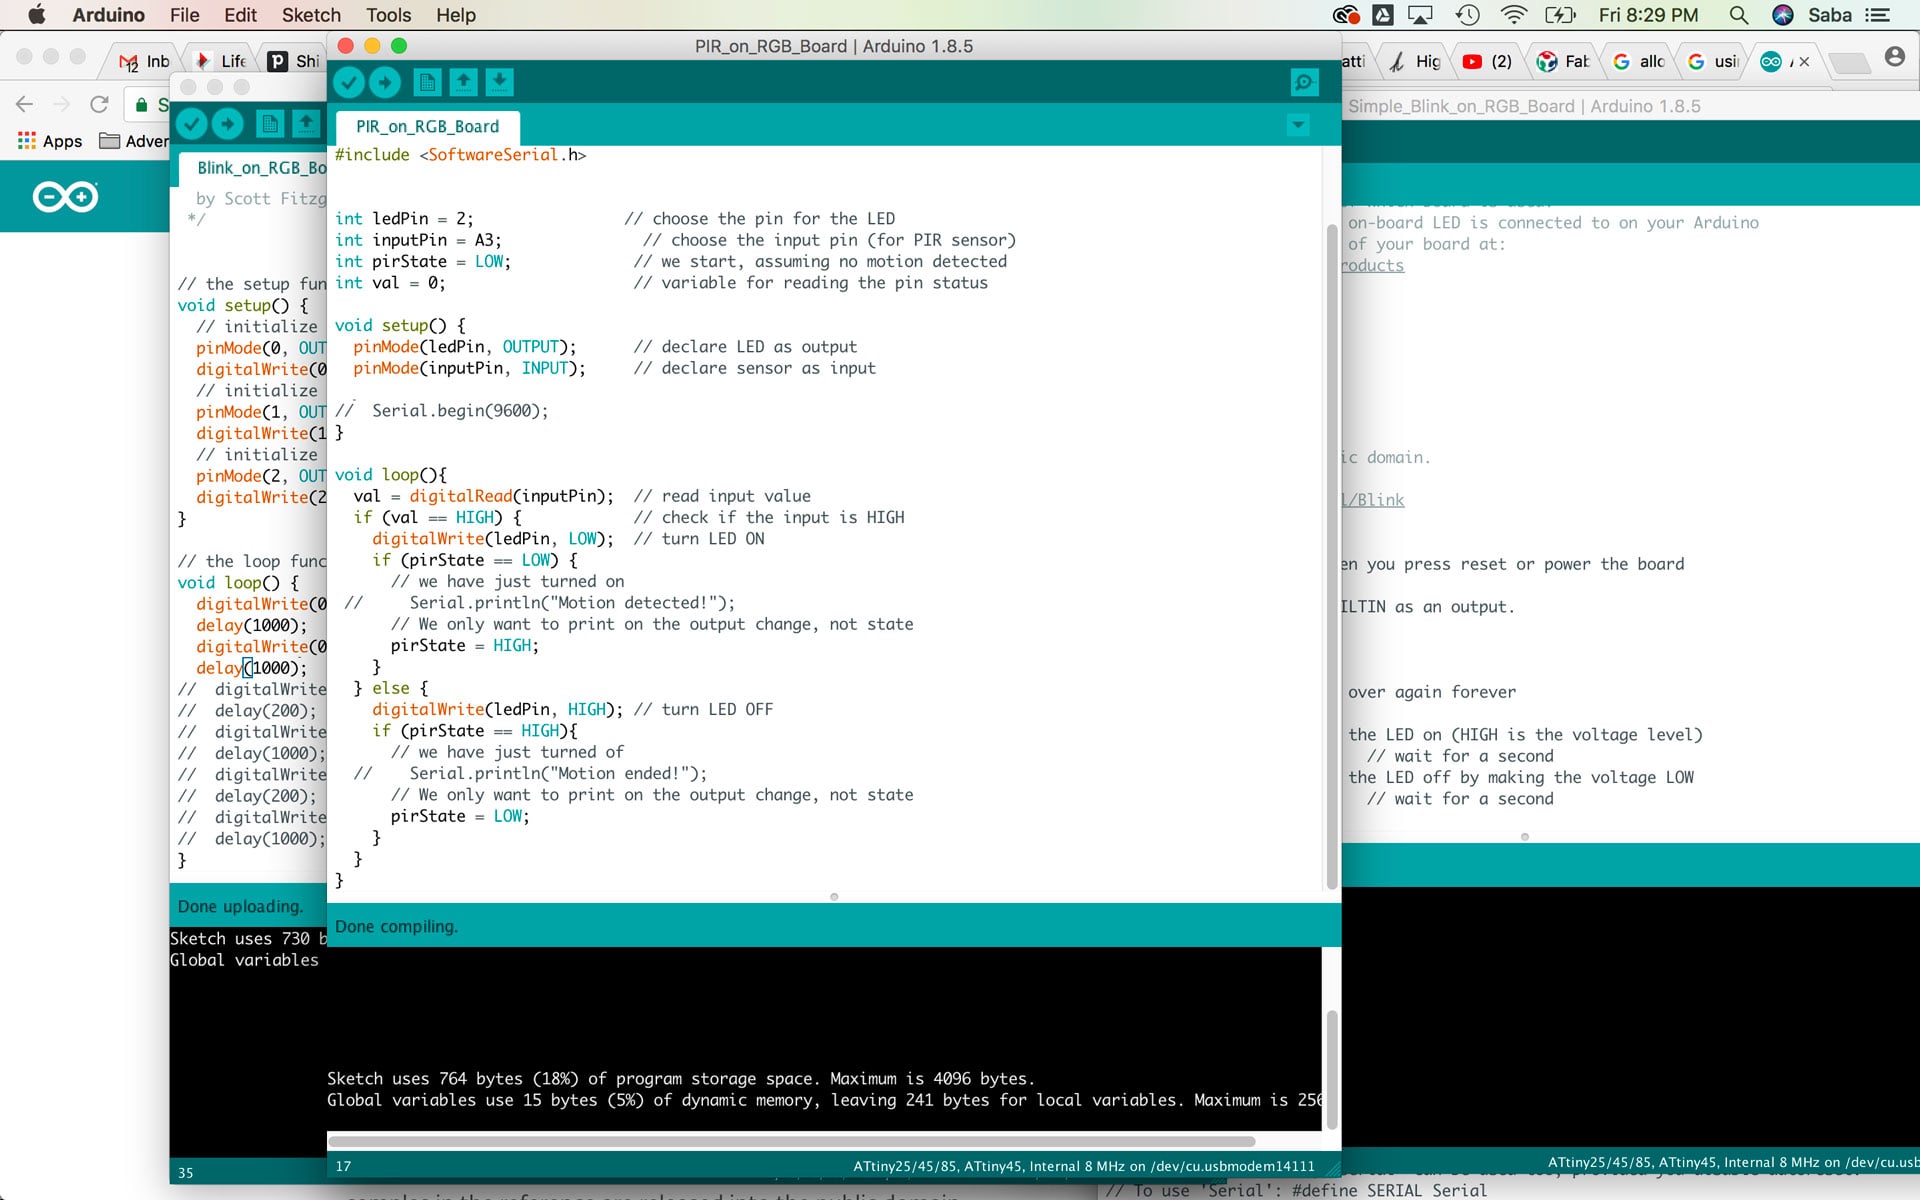Switch to Gmail Inbox browser tab
The height and width of the screenshot is (1200, 1920).
coord(144,61)
